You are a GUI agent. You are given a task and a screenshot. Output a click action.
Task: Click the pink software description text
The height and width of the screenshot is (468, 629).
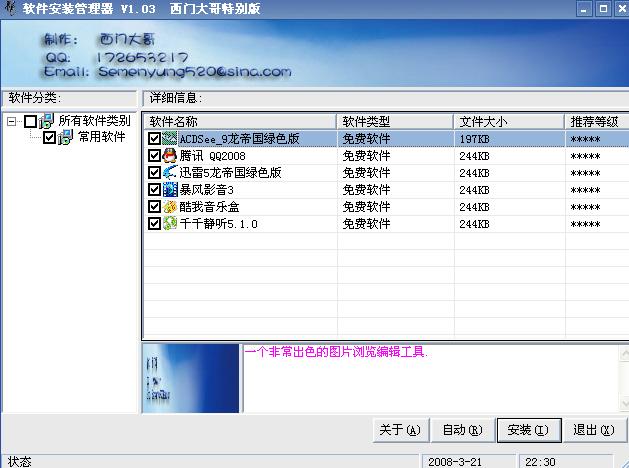336,352
